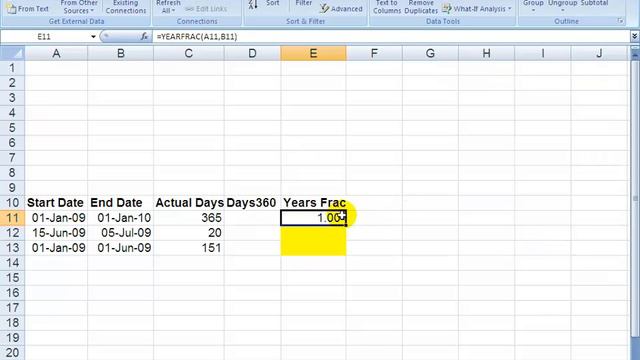Select column G header
This screenshot has width=640, height=360.
click(x=430, y=53)
